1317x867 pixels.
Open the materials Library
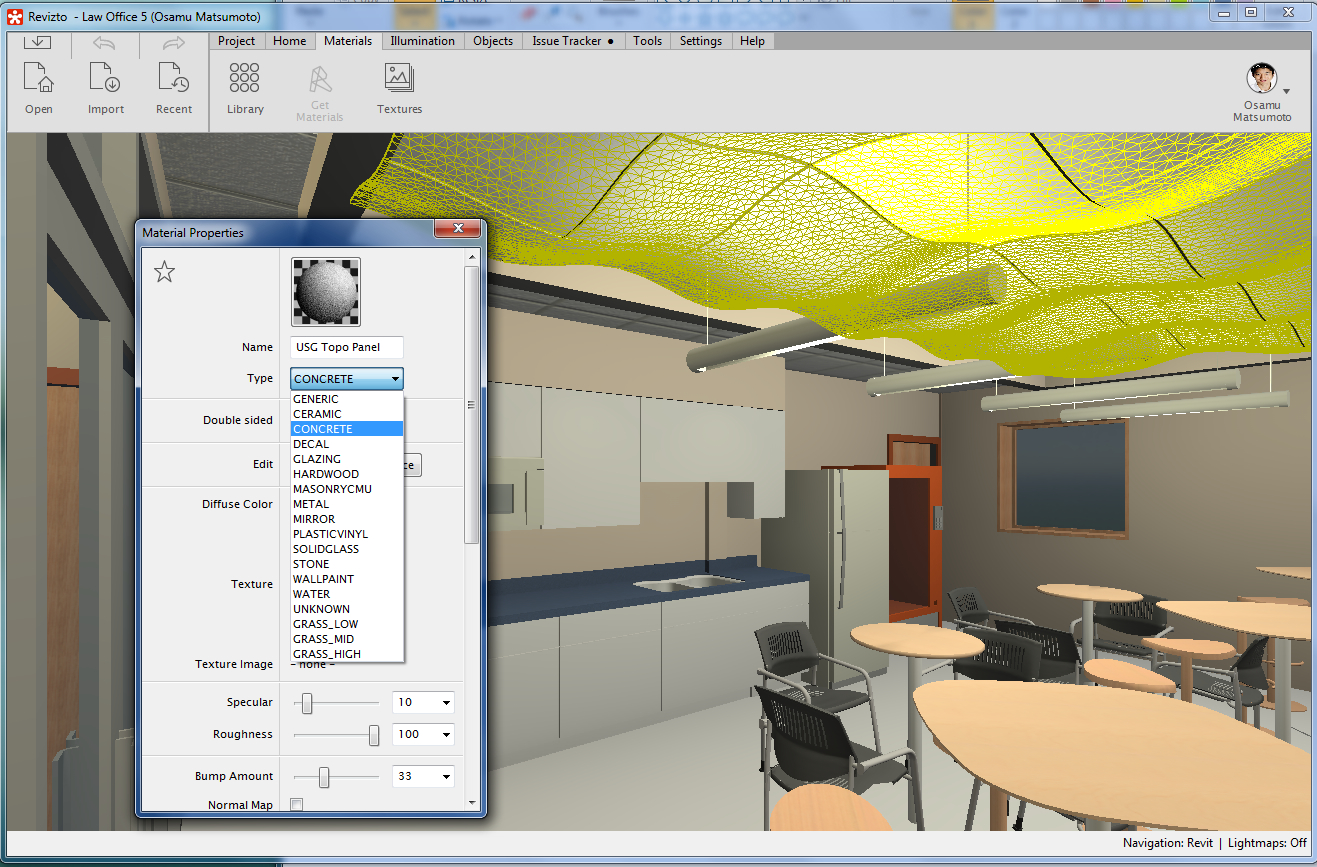245,78
